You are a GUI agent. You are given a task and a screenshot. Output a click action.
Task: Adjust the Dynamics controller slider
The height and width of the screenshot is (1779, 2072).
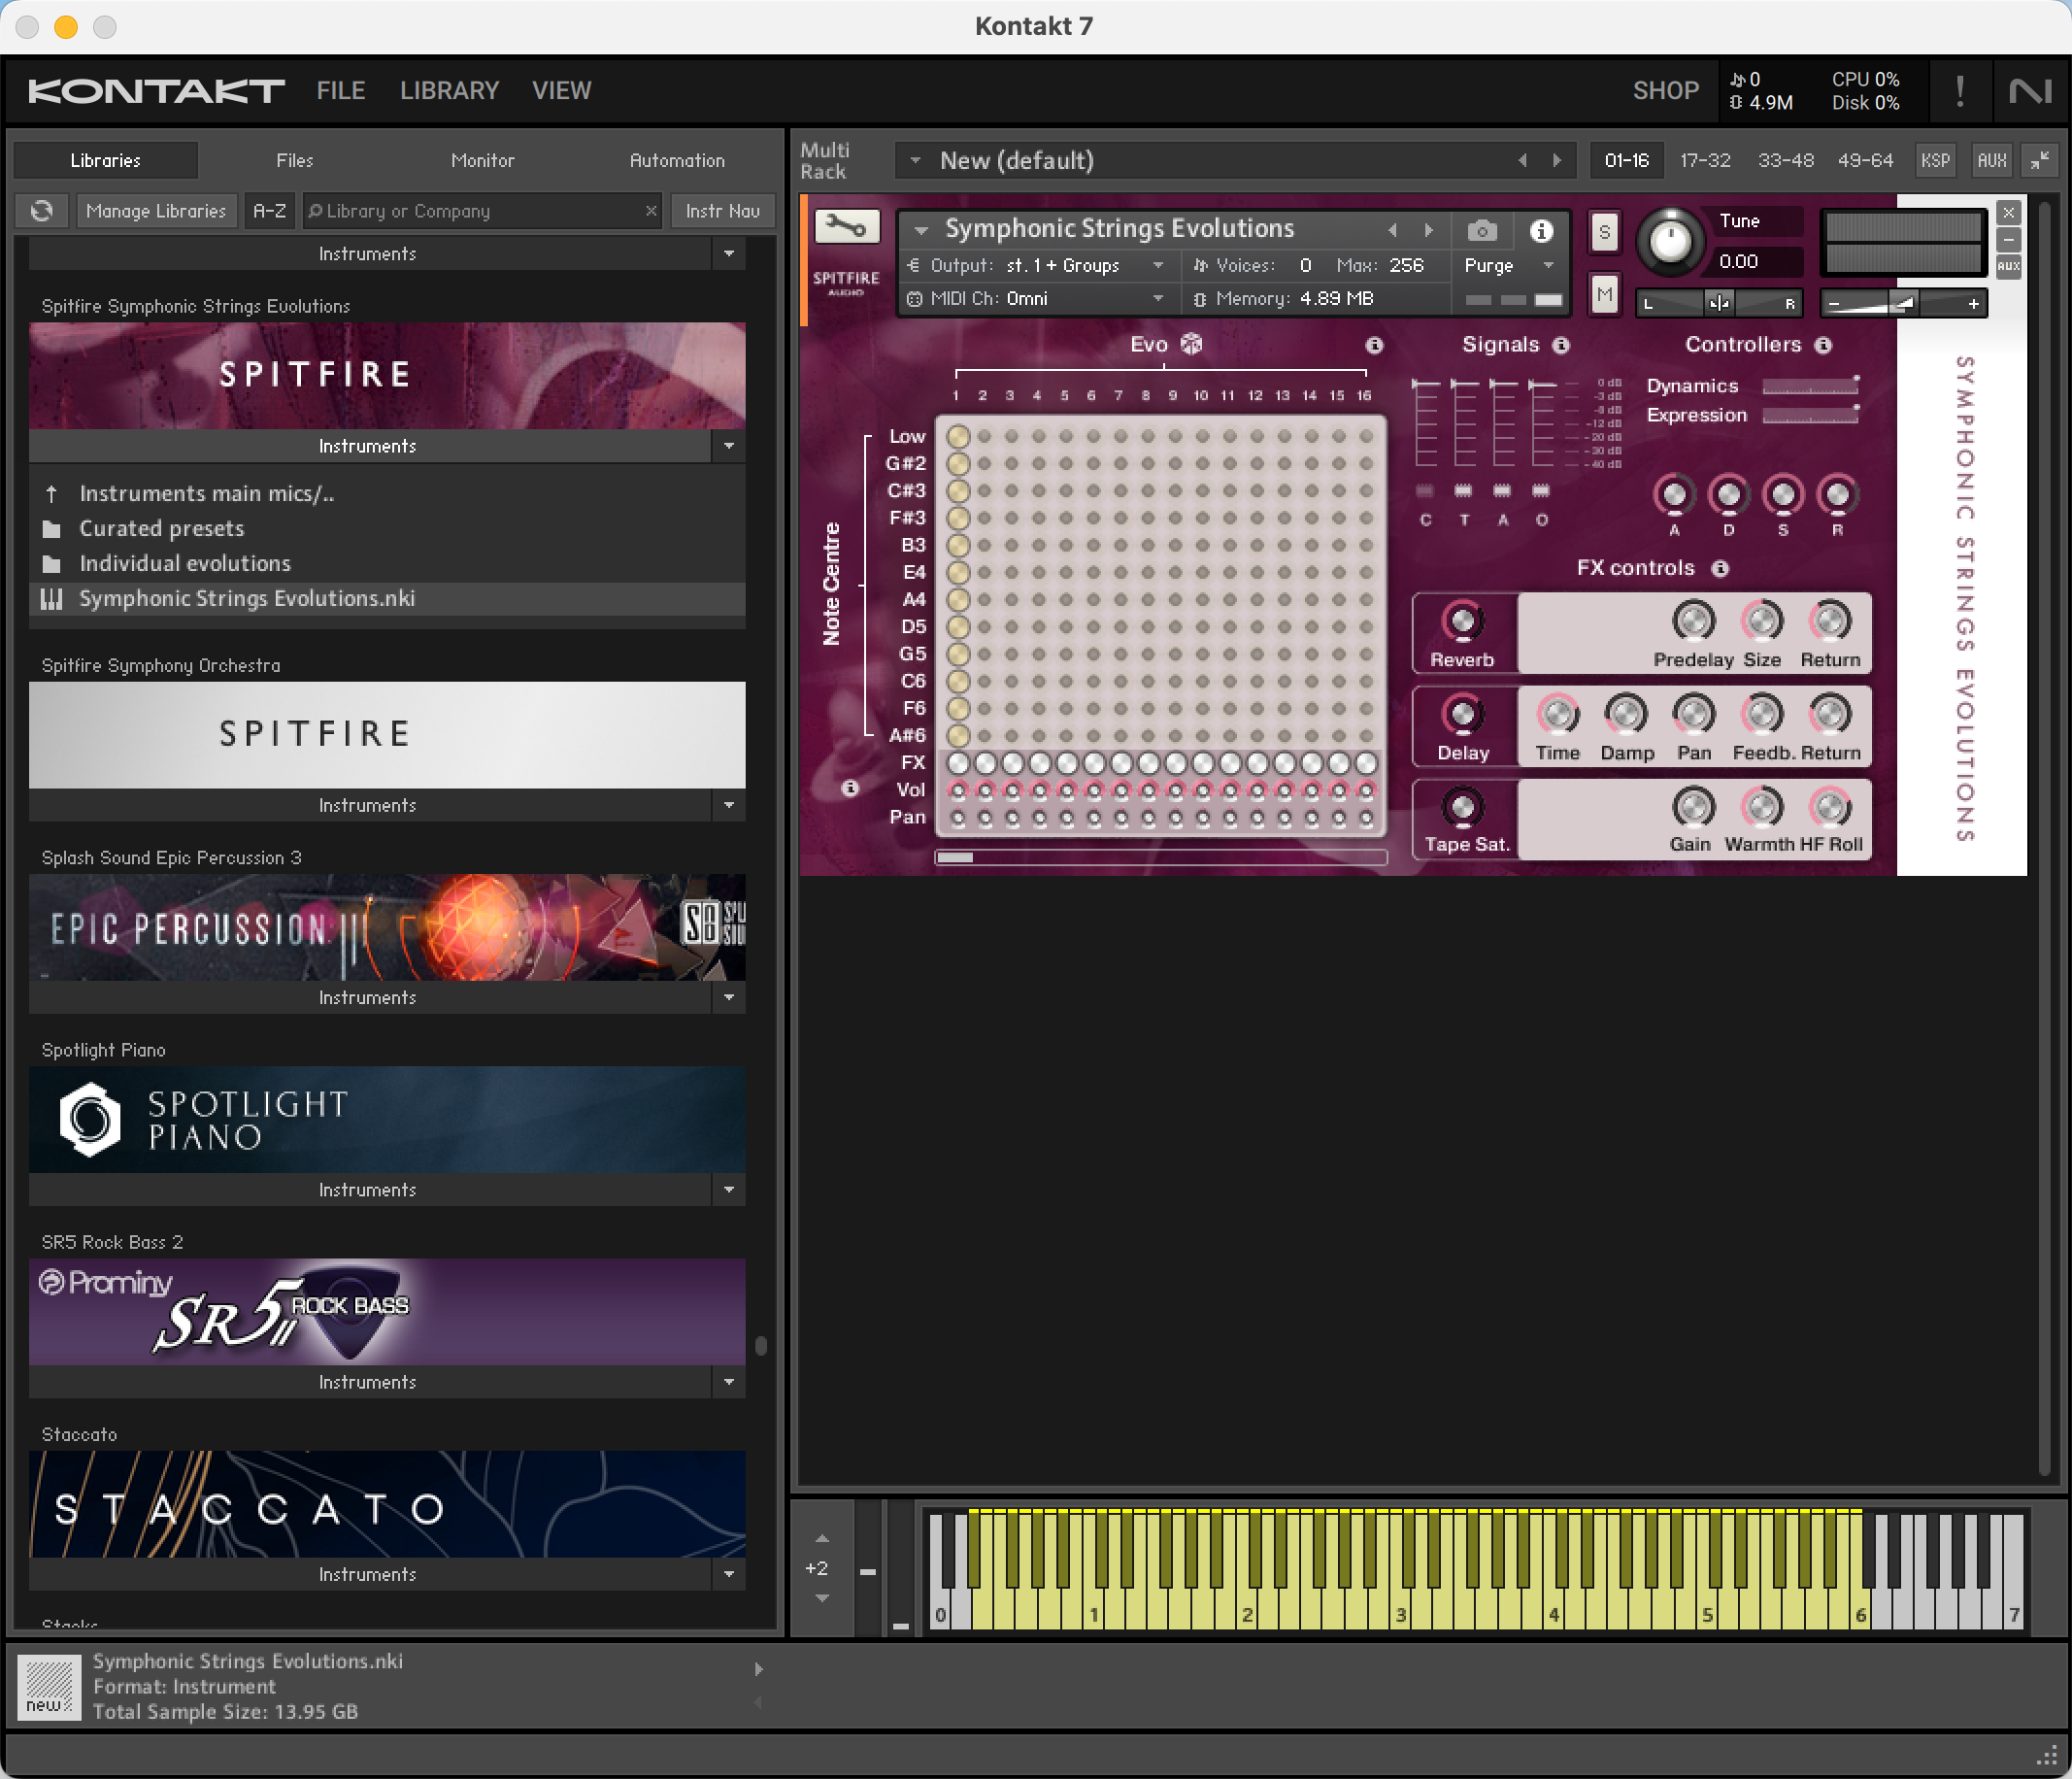(1810, 386)
